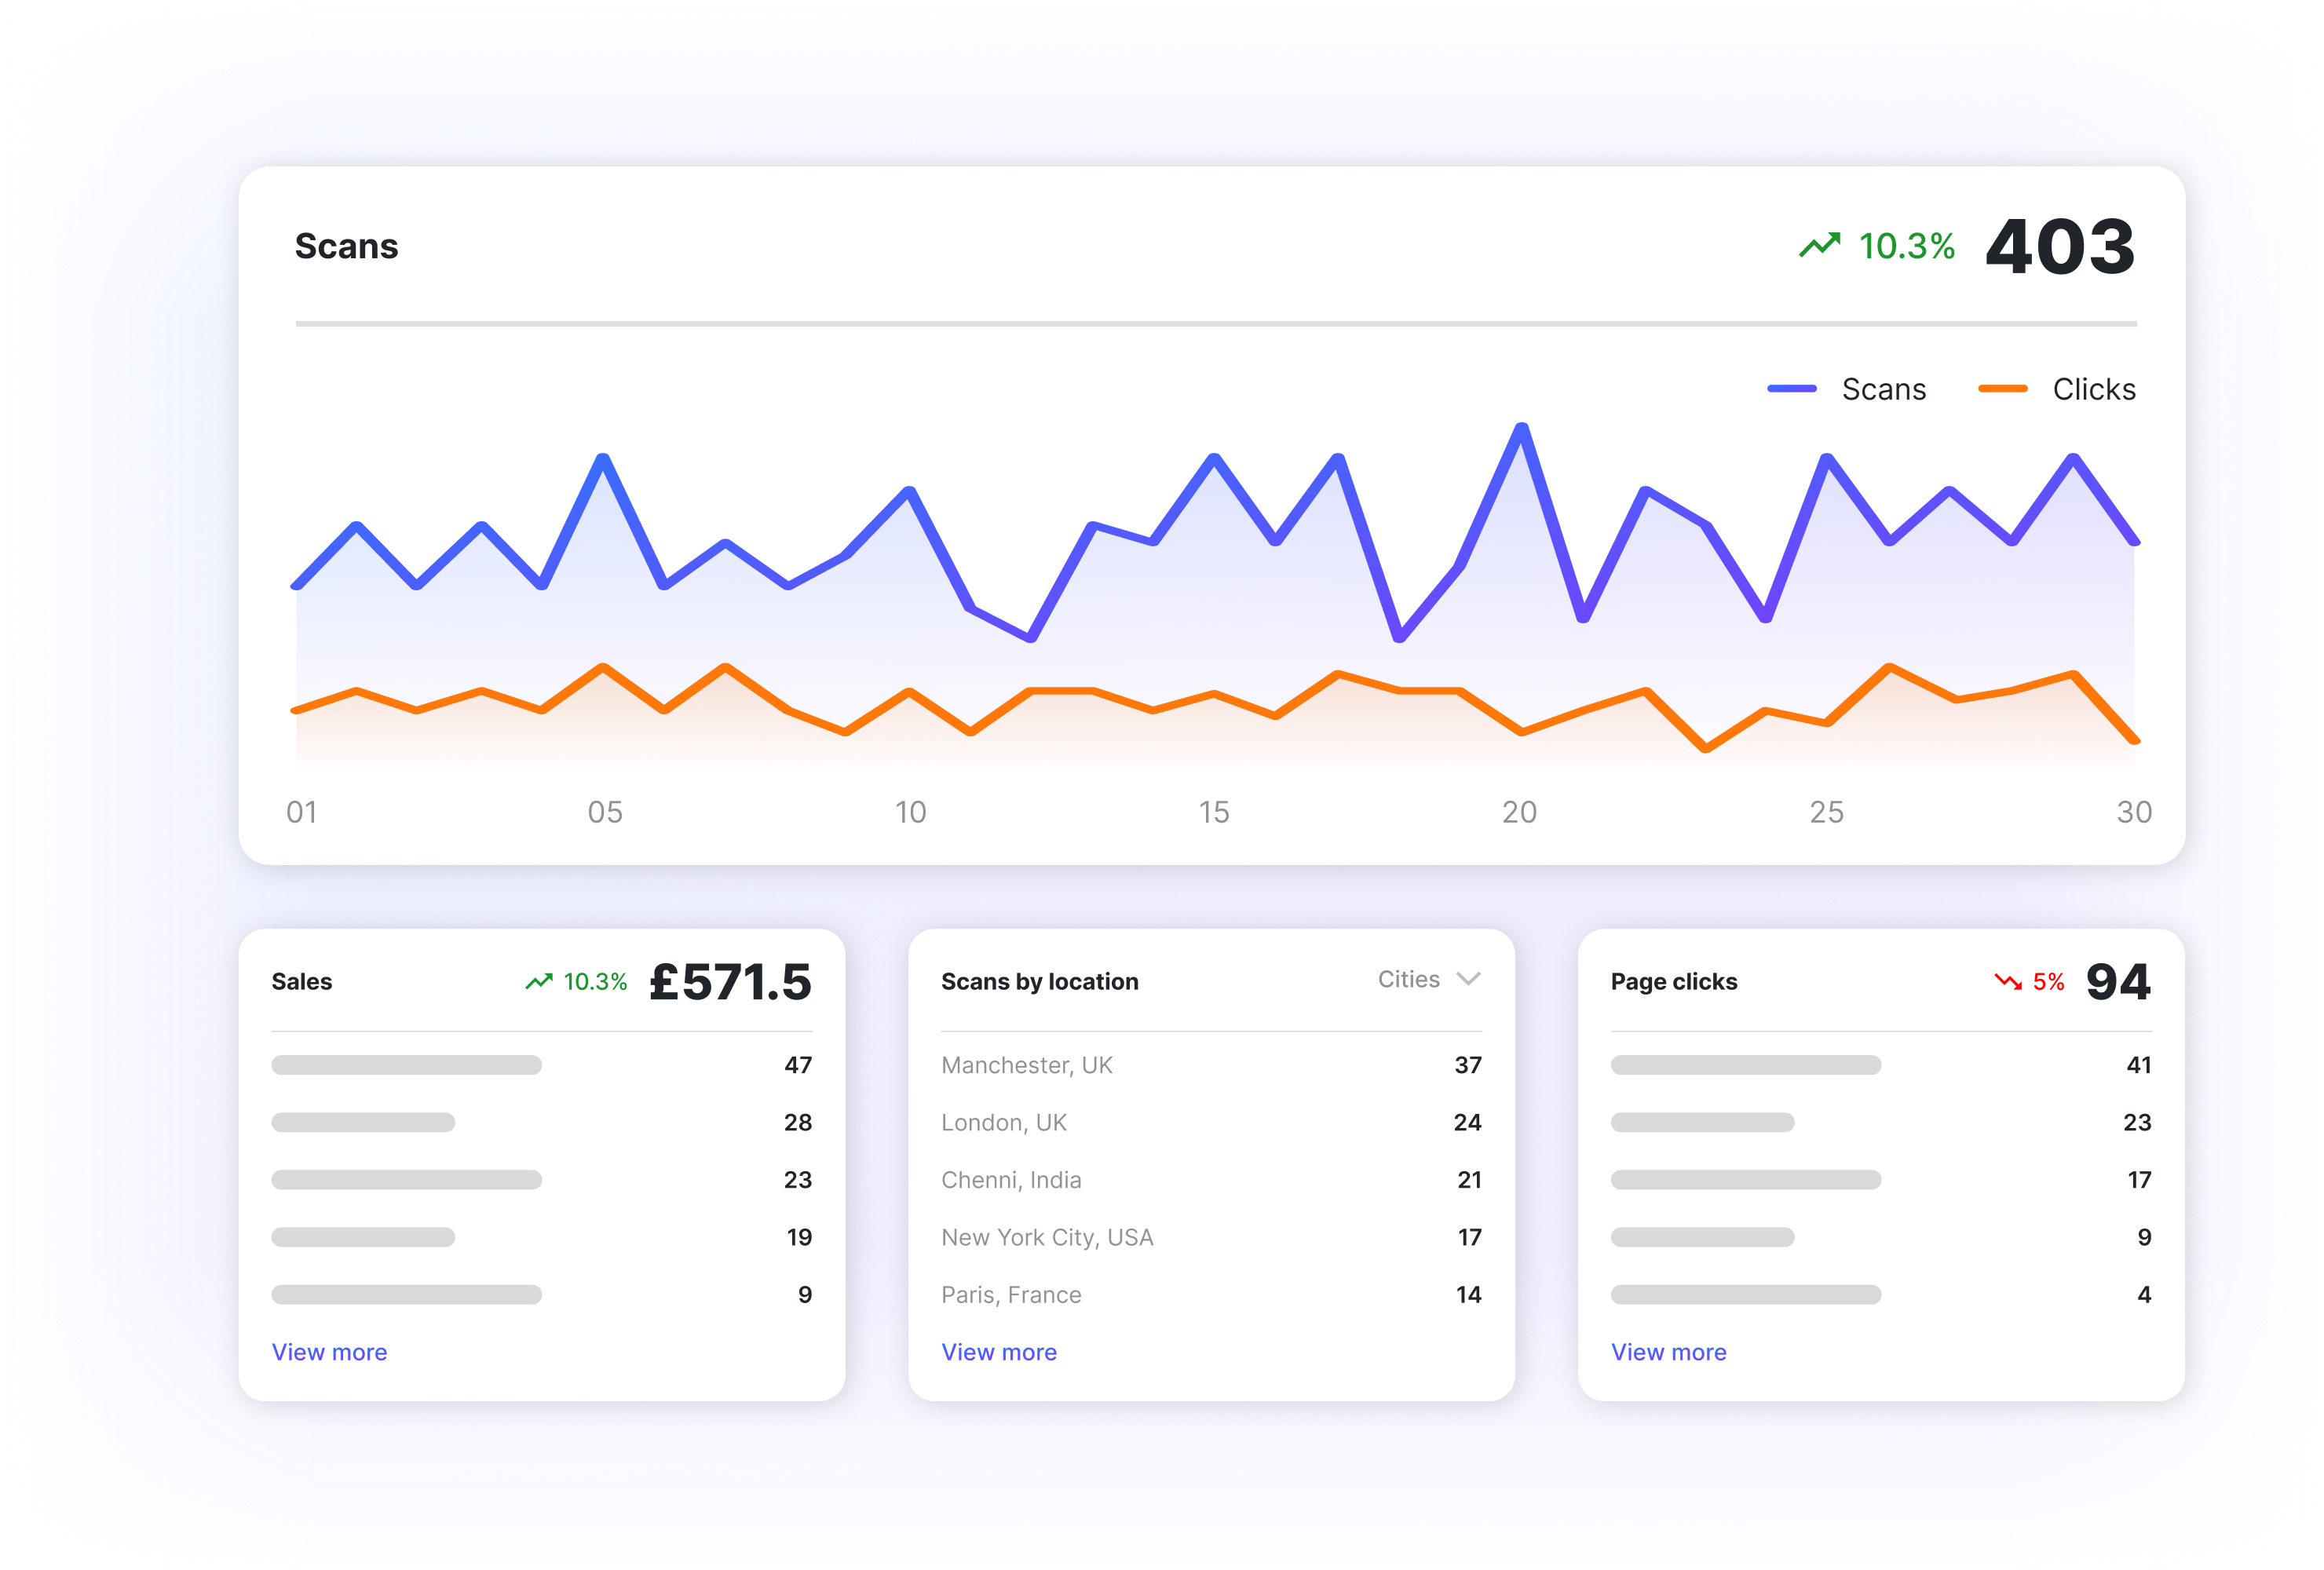2324x1570 pixels.
Task: Click the top Sales bar with value 47
Action: tap(406, 1065)
